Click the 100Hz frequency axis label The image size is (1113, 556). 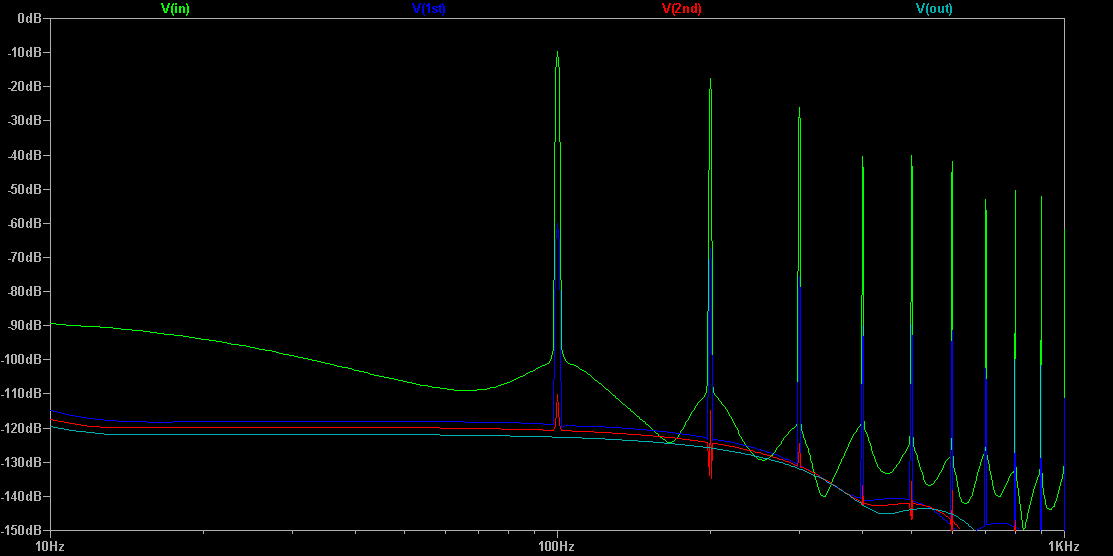pos(556,547)
